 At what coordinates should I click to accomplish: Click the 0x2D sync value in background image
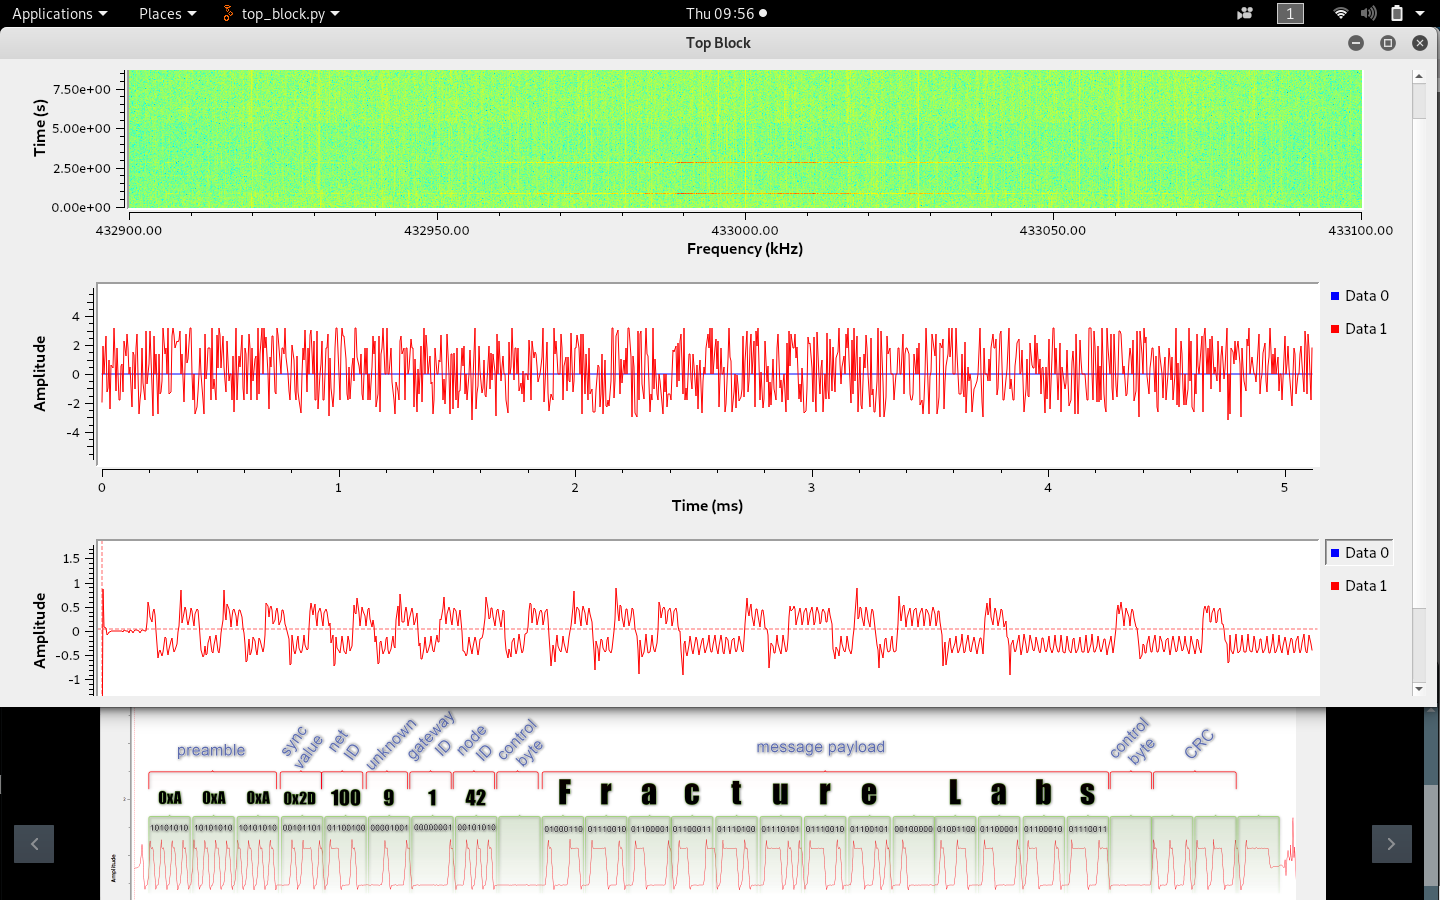(x=299, y=798)
